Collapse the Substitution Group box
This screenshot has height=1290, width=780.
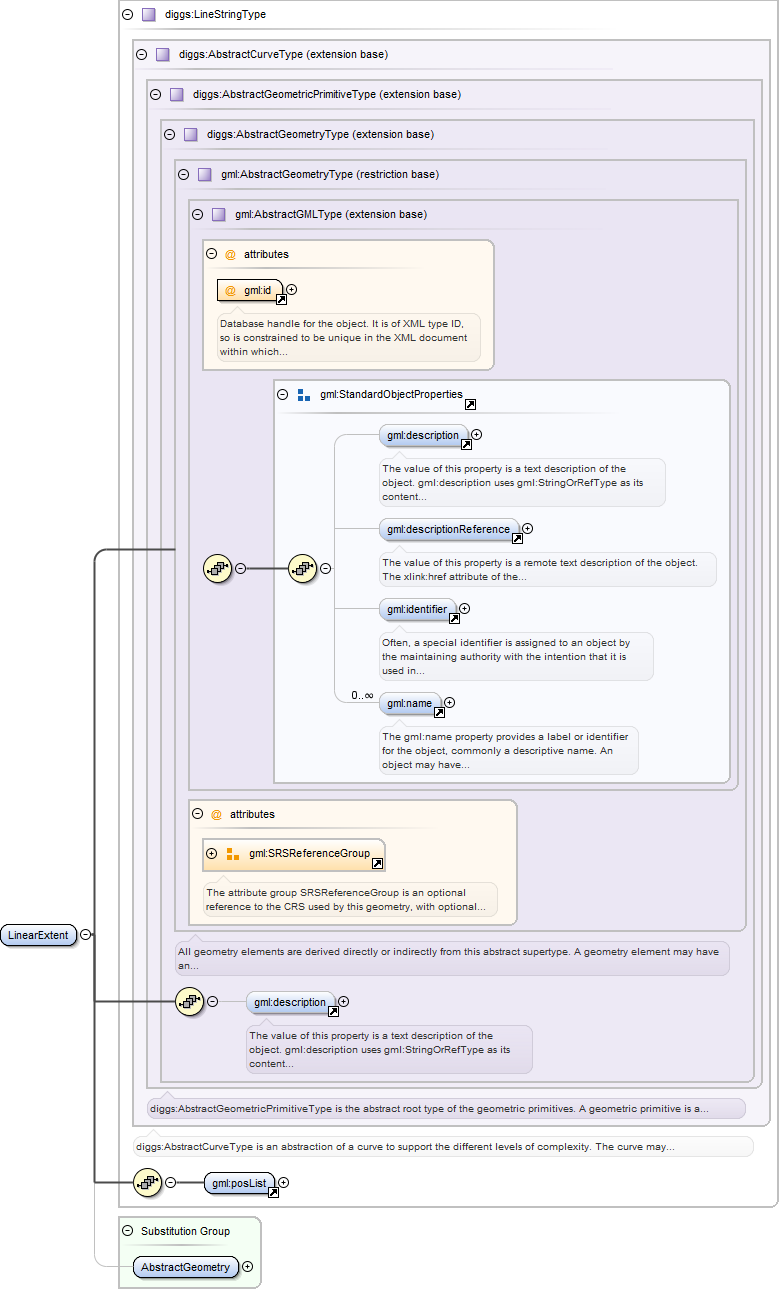point(127,1231)
